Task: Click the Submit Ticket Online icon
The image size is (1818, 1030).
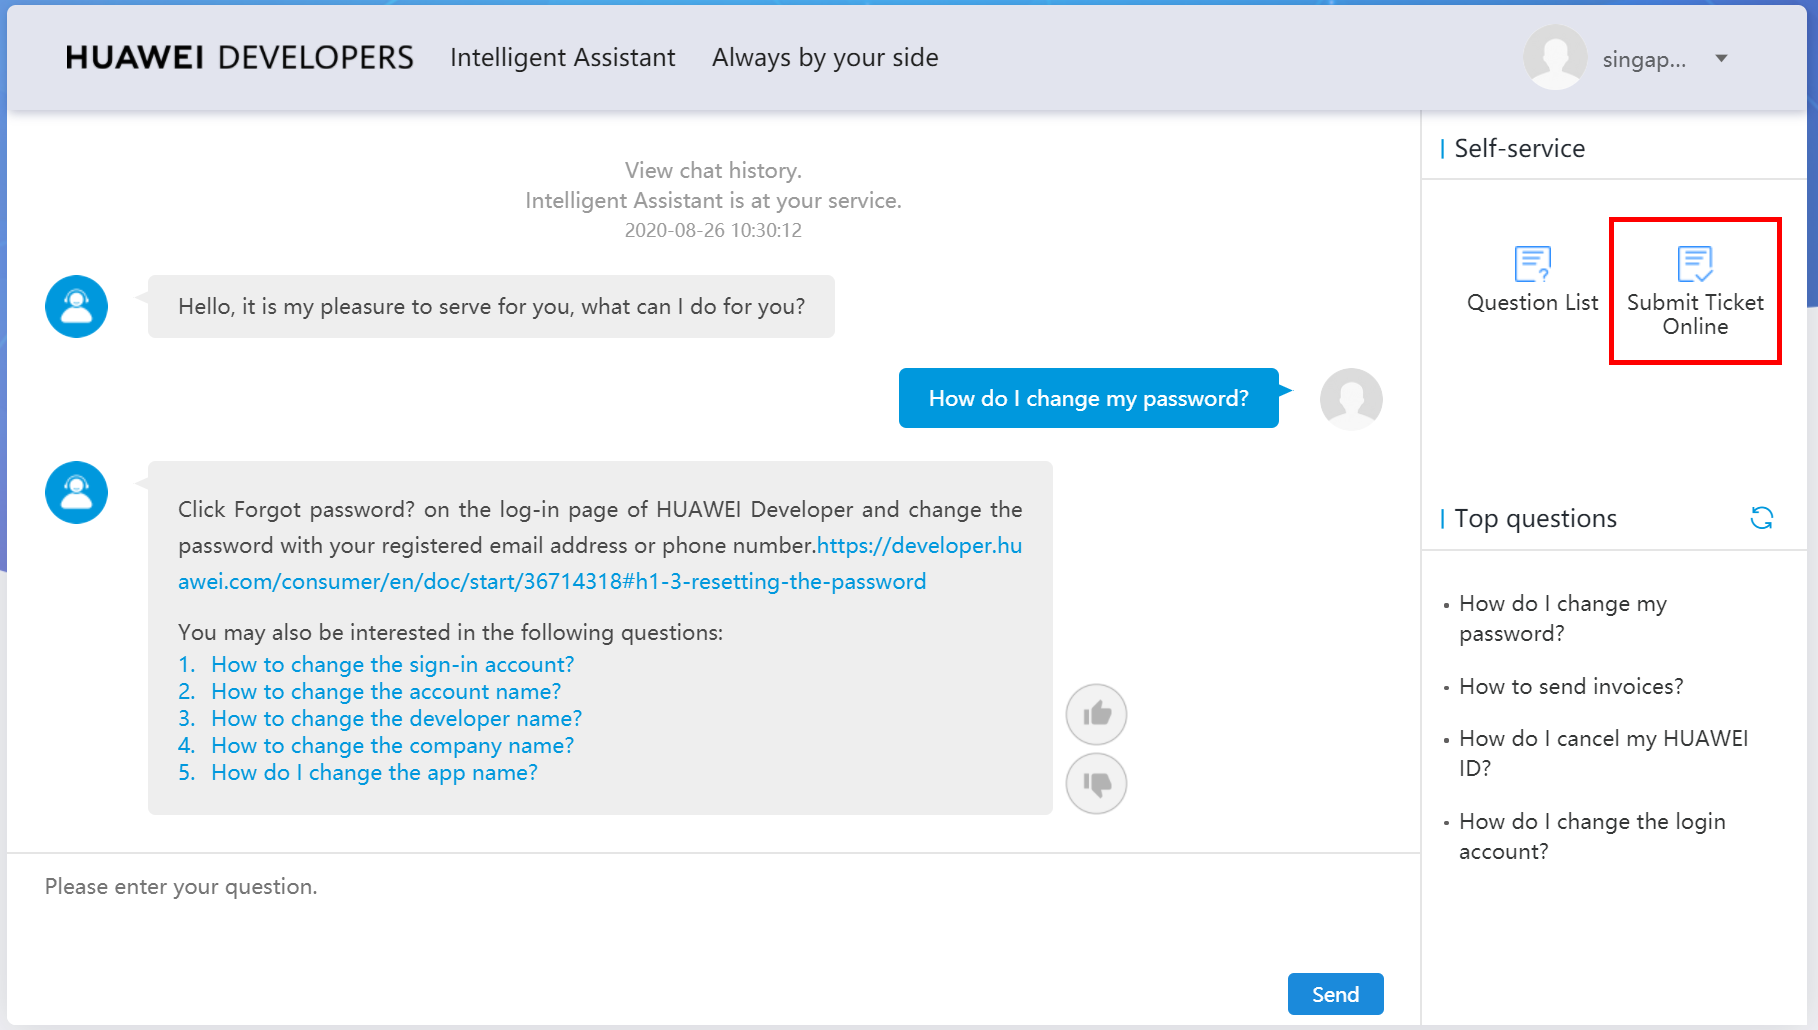Action: [1695, 264]
